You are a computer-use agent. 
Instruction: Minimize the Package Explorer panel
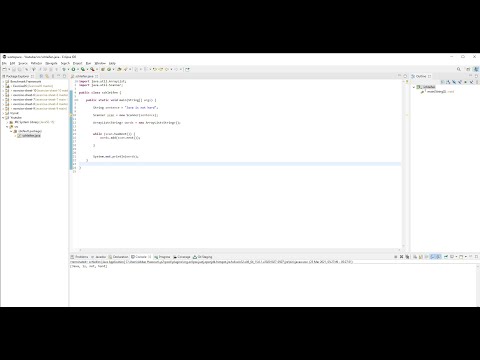point(58,76)
